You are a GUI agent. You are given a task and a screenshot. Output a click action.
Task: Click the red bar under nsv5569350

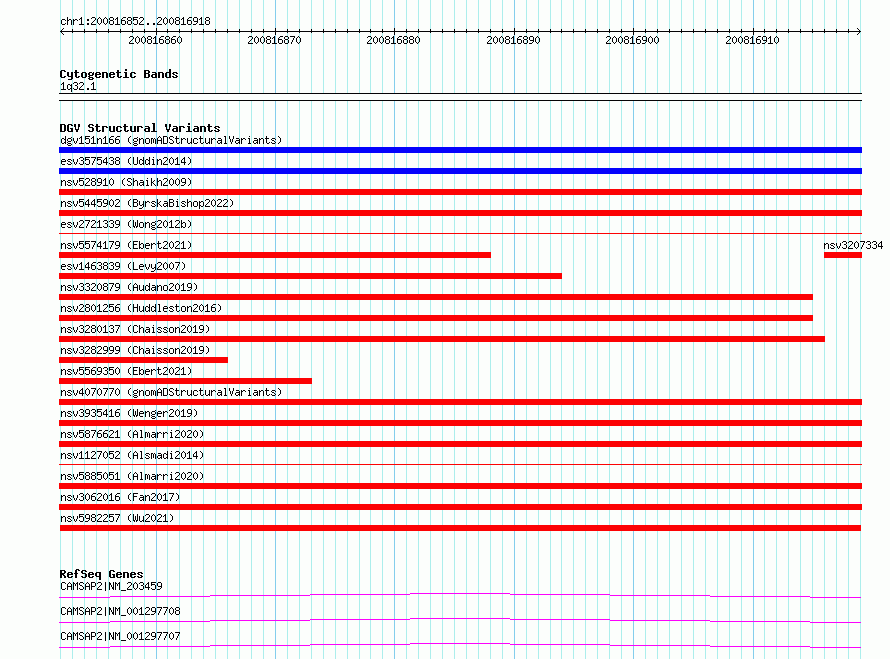click(186, 381)
